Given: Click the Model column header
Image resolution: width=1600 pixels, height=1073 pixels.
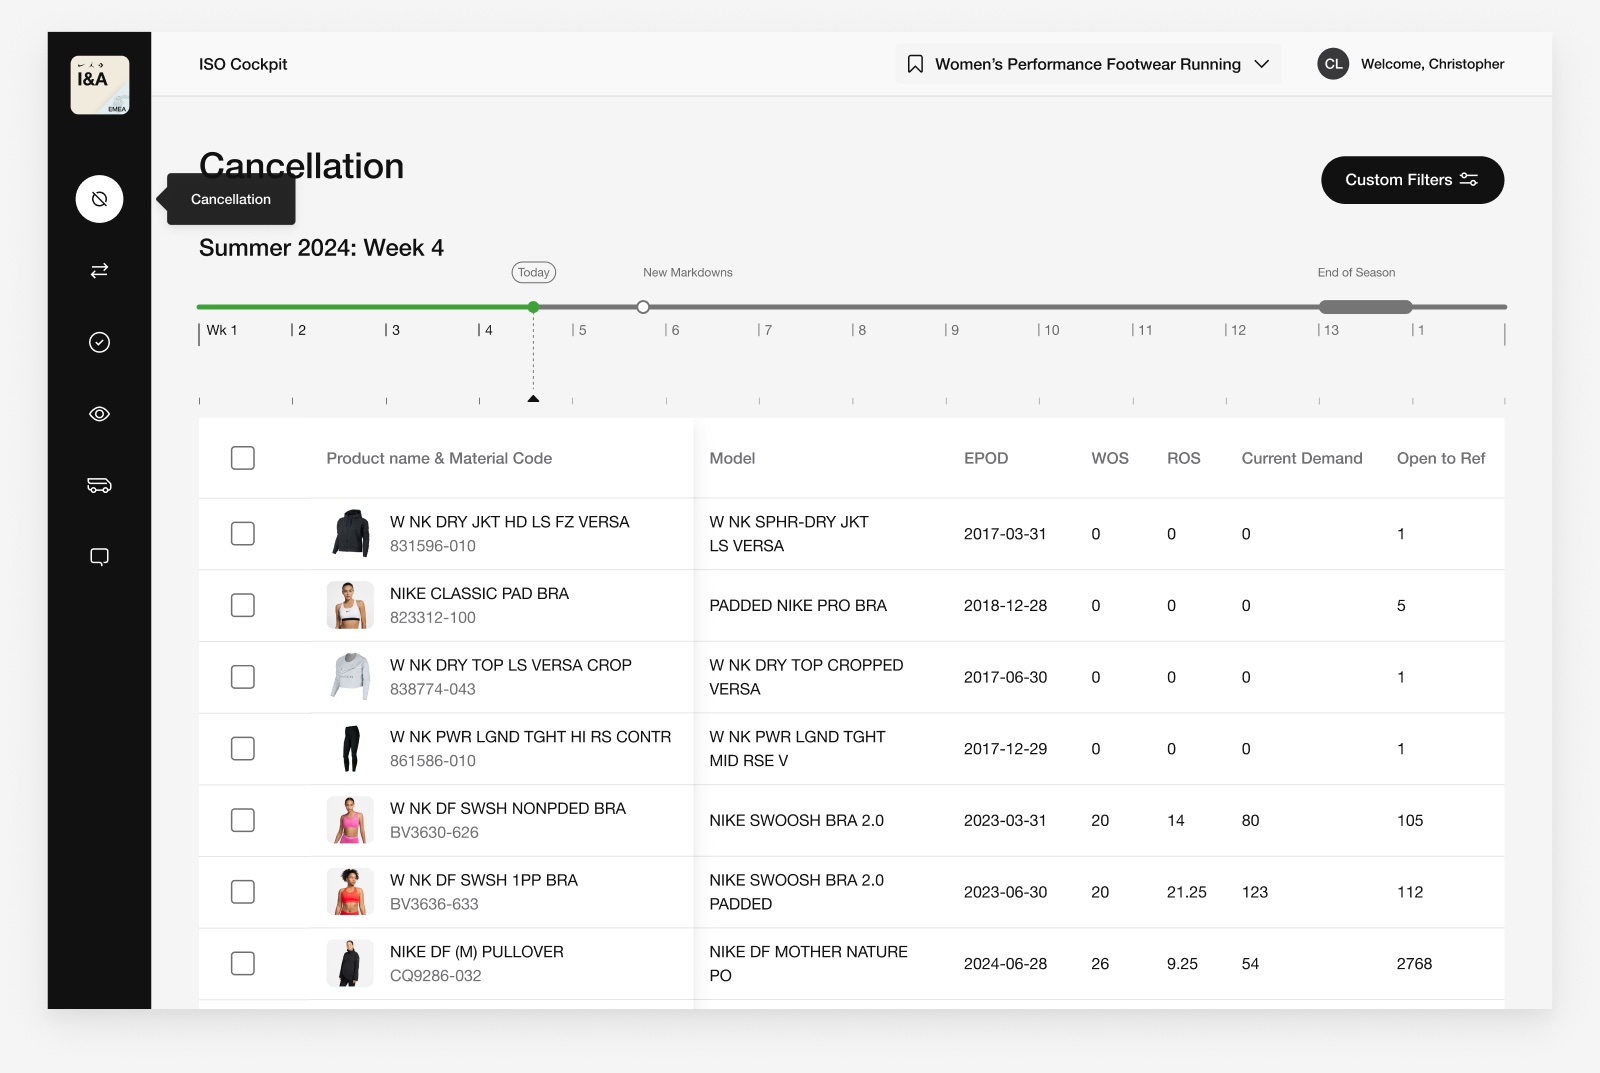Looking at the screenshot, I should coord(732,458).
